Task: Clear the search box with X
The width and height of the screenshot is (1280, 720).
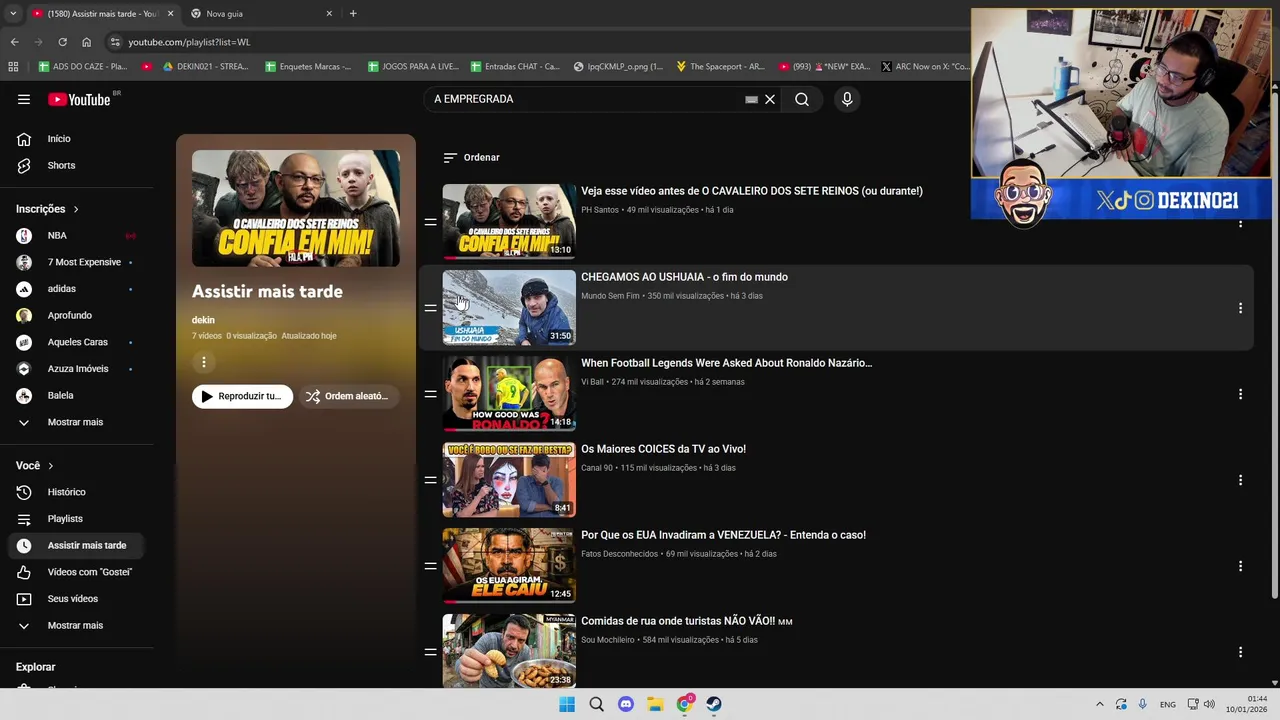Action: 770,99
